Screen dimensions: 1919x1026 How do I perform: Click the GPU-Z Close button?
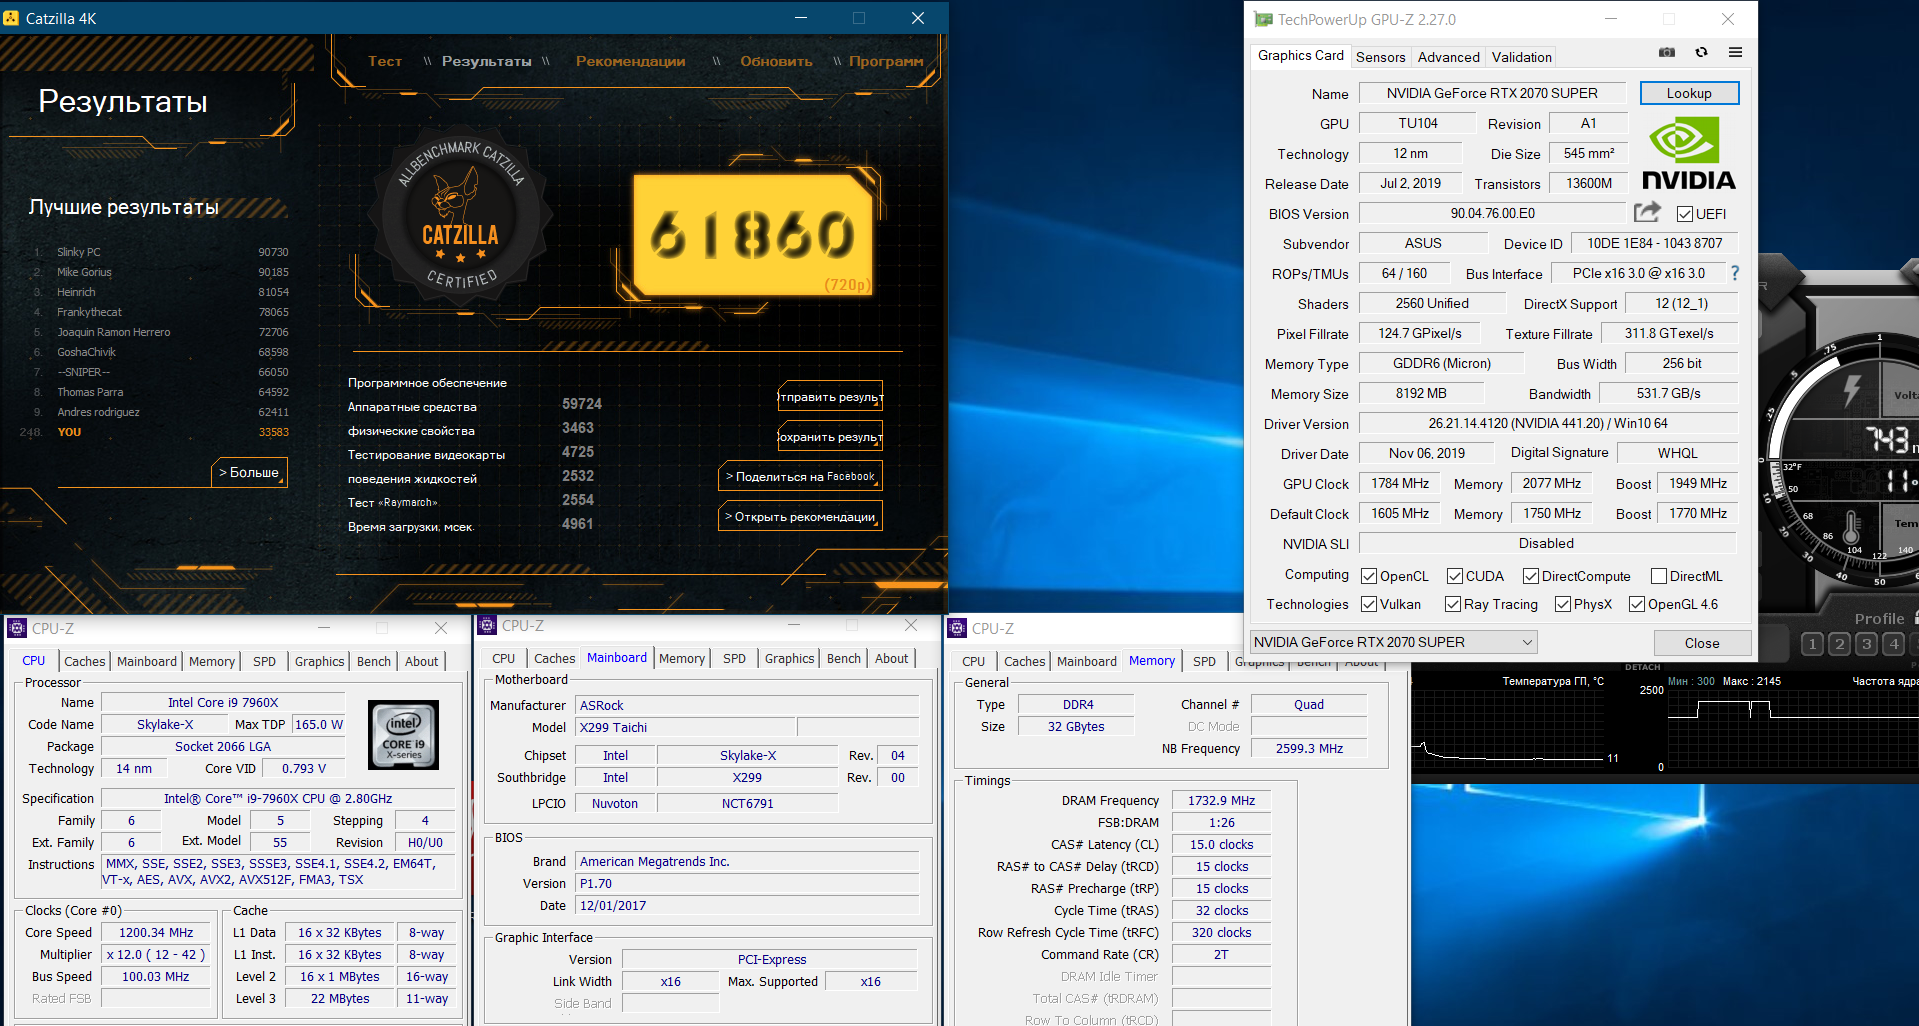(x=1702, y=643)
